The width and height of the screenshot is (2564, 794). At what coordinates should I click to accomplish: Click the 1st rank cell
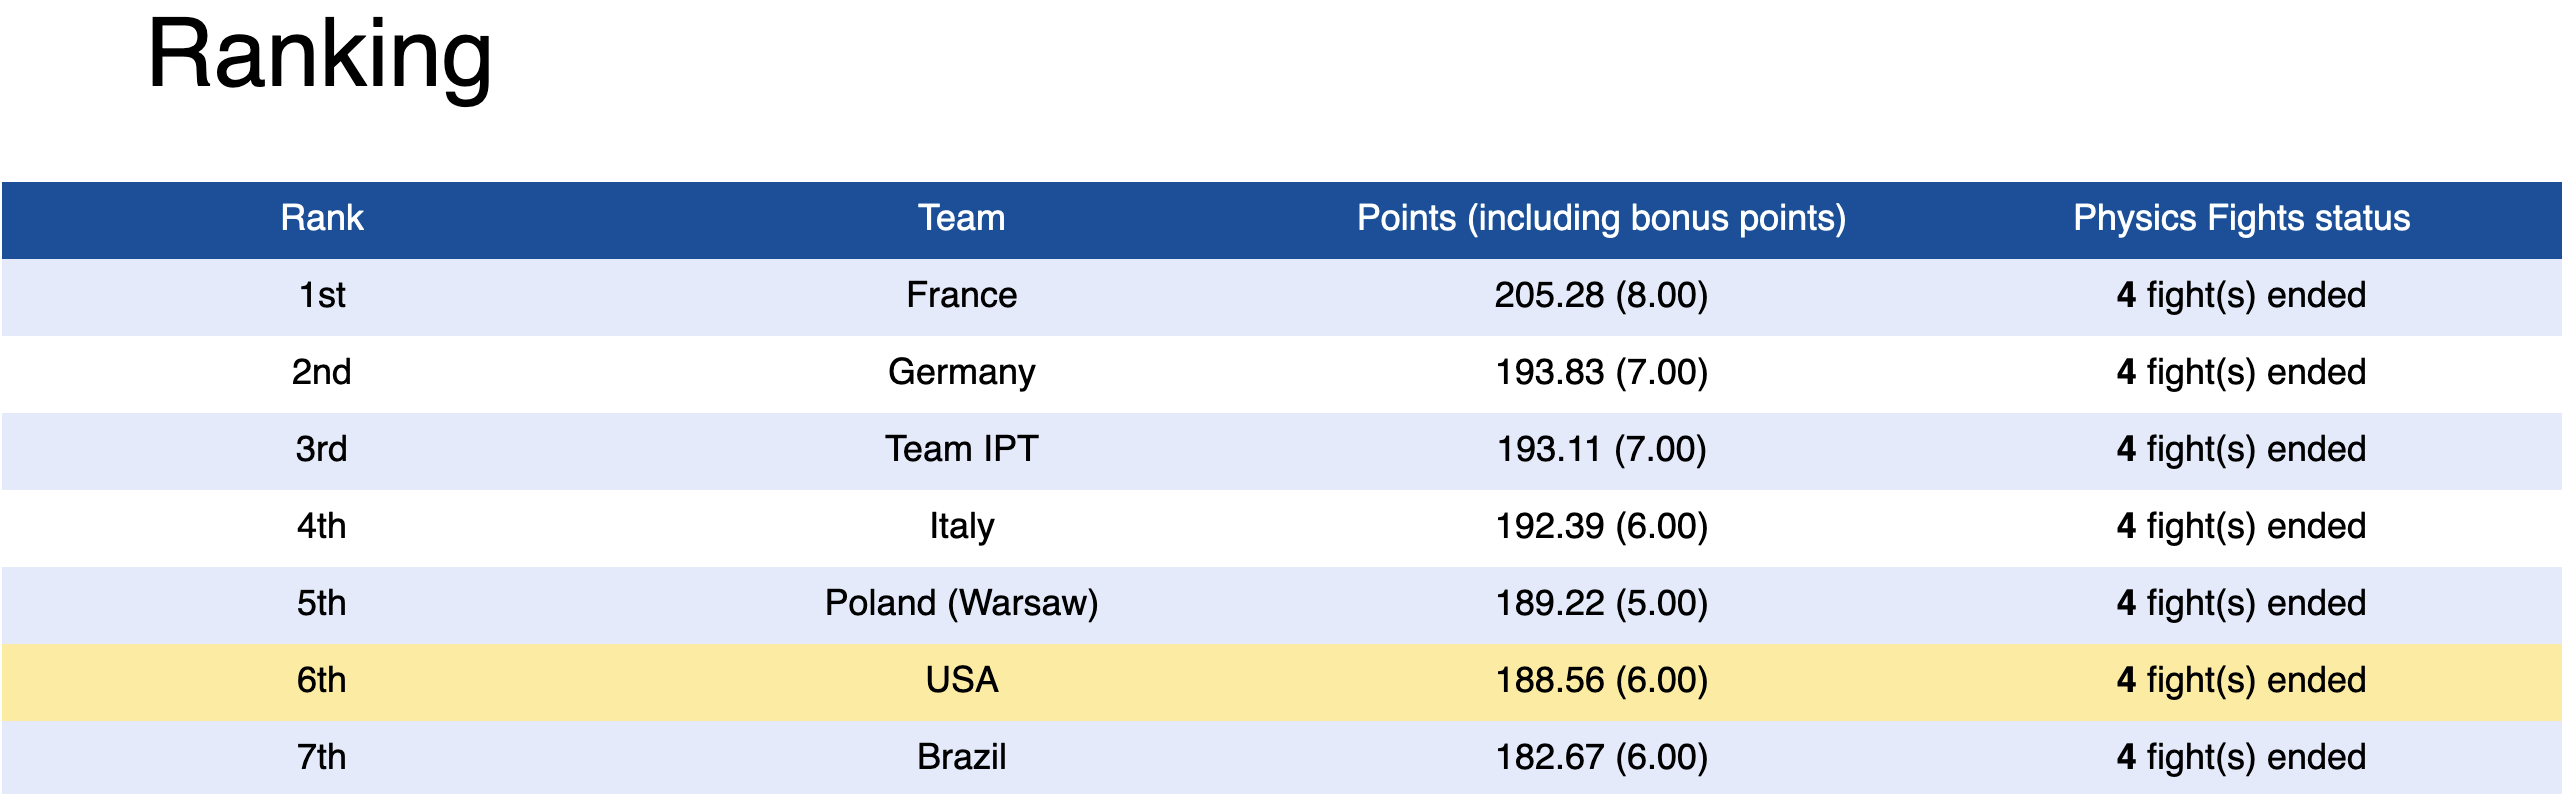(321, 295)
